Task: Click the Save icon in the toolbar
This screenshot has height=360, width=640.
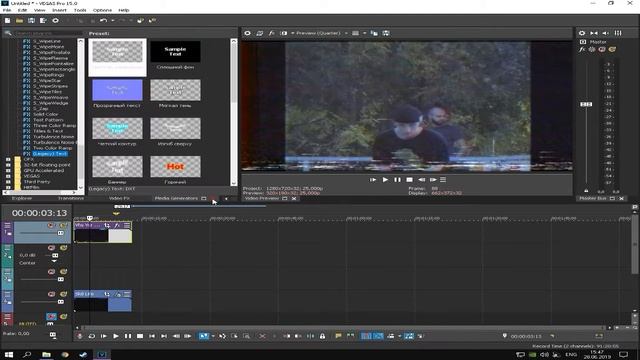Action: point(31,20)
